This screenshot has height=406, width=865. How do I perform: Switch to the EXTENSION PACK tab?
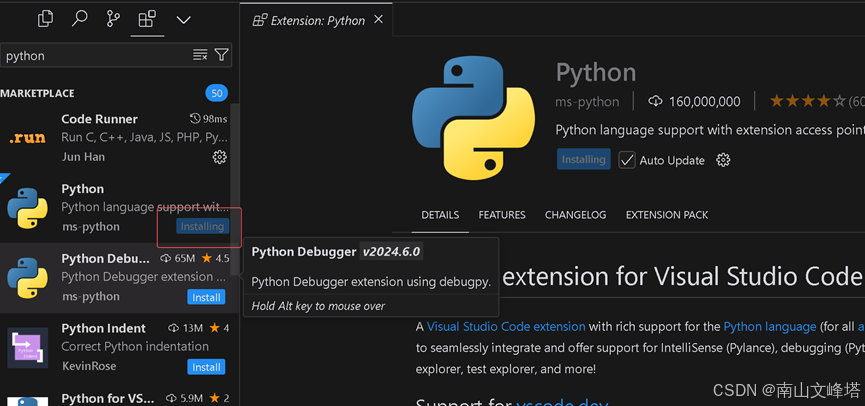[x=667, y=215]
